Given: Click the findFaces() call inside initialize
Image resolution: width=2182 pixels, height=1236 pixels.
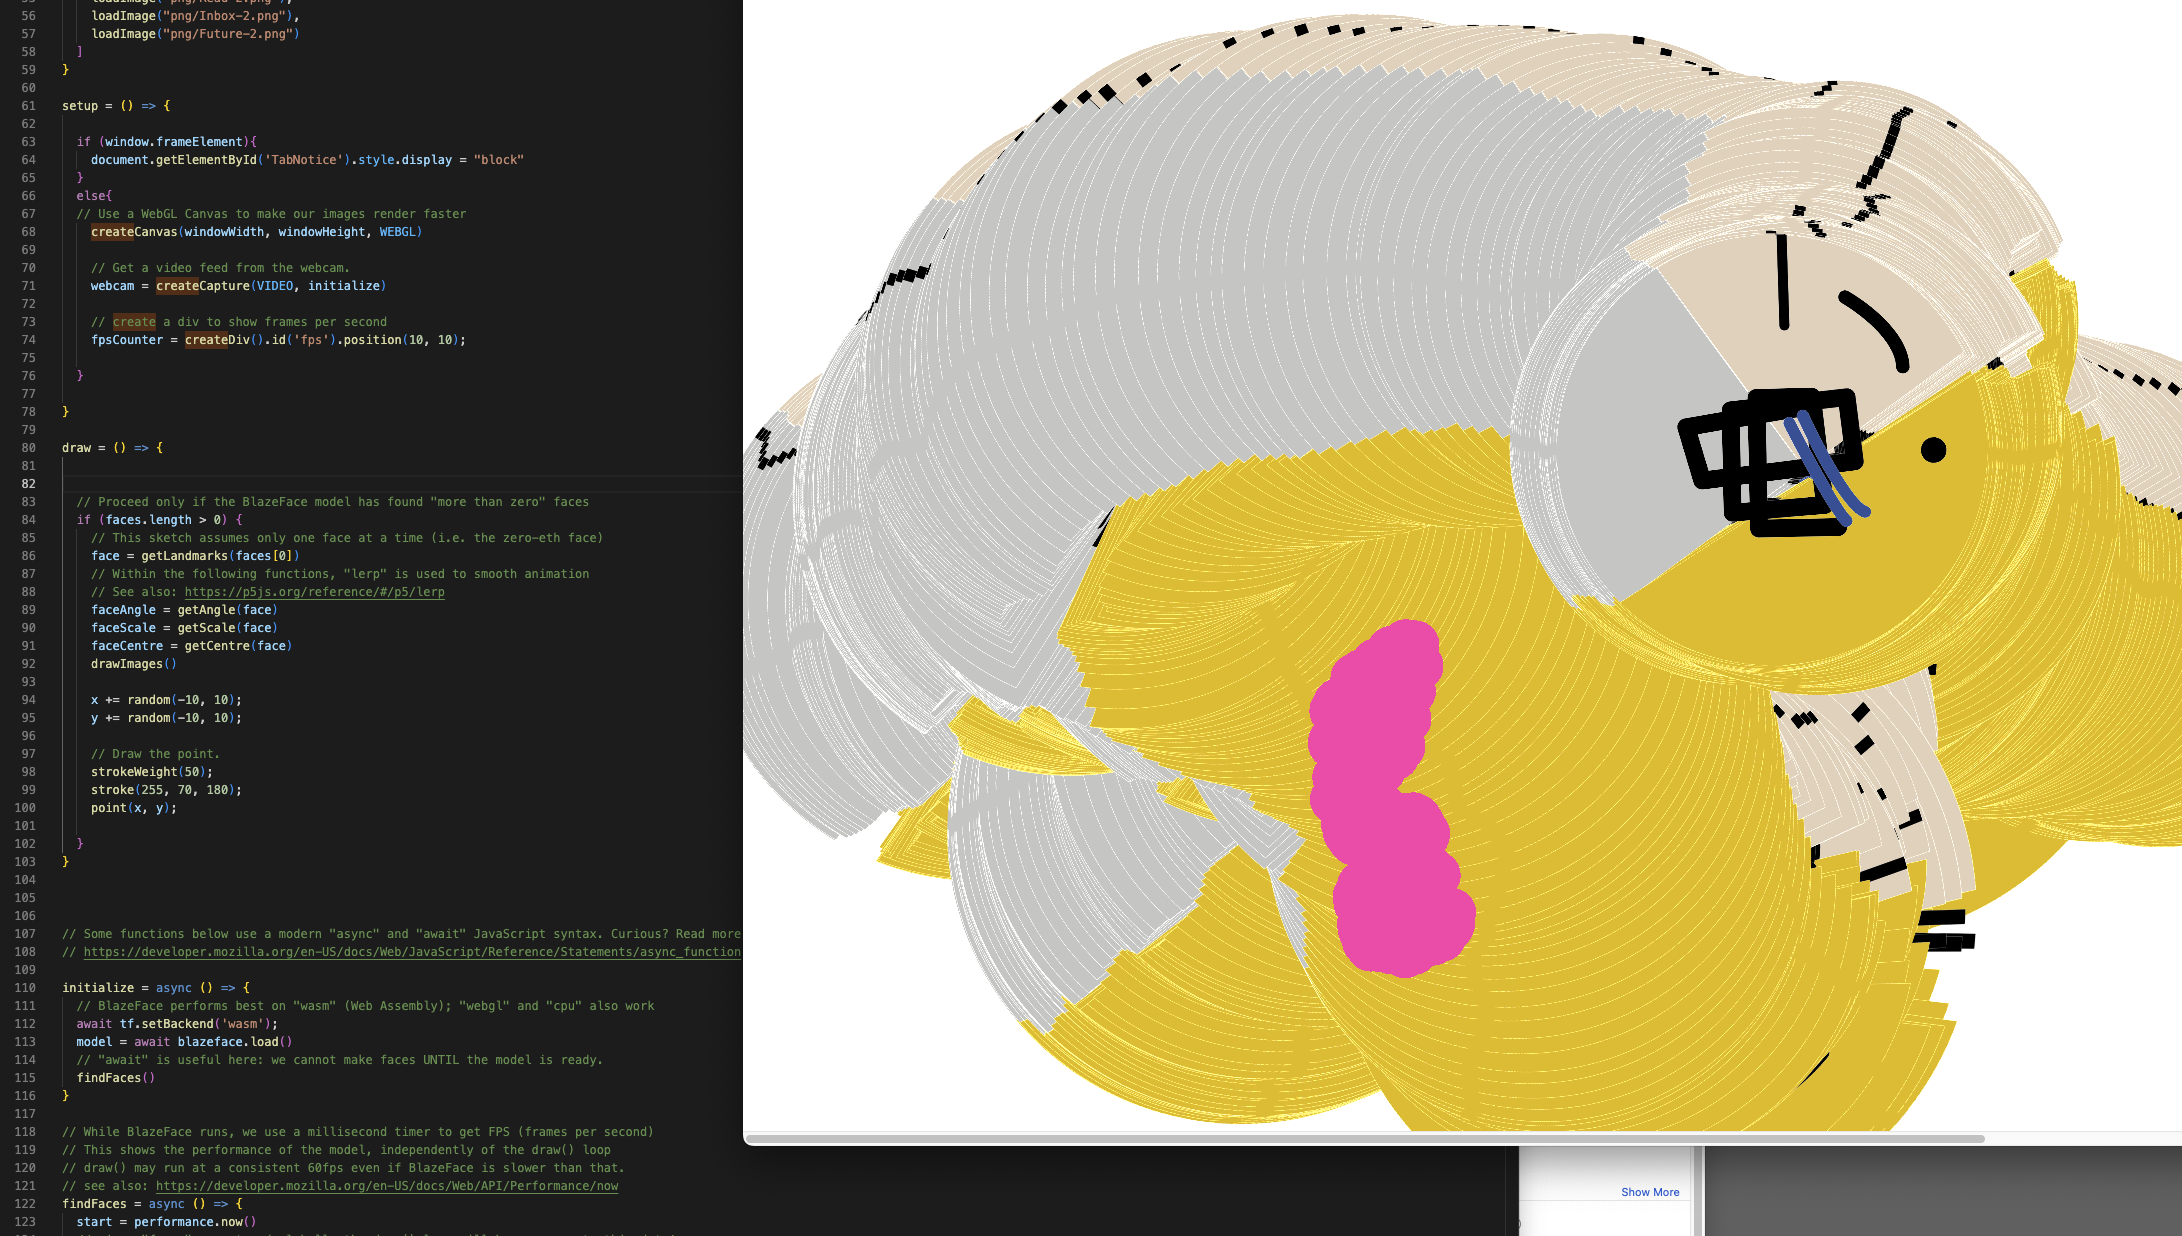Looking at the screenshot, I should pos(115,1077).
